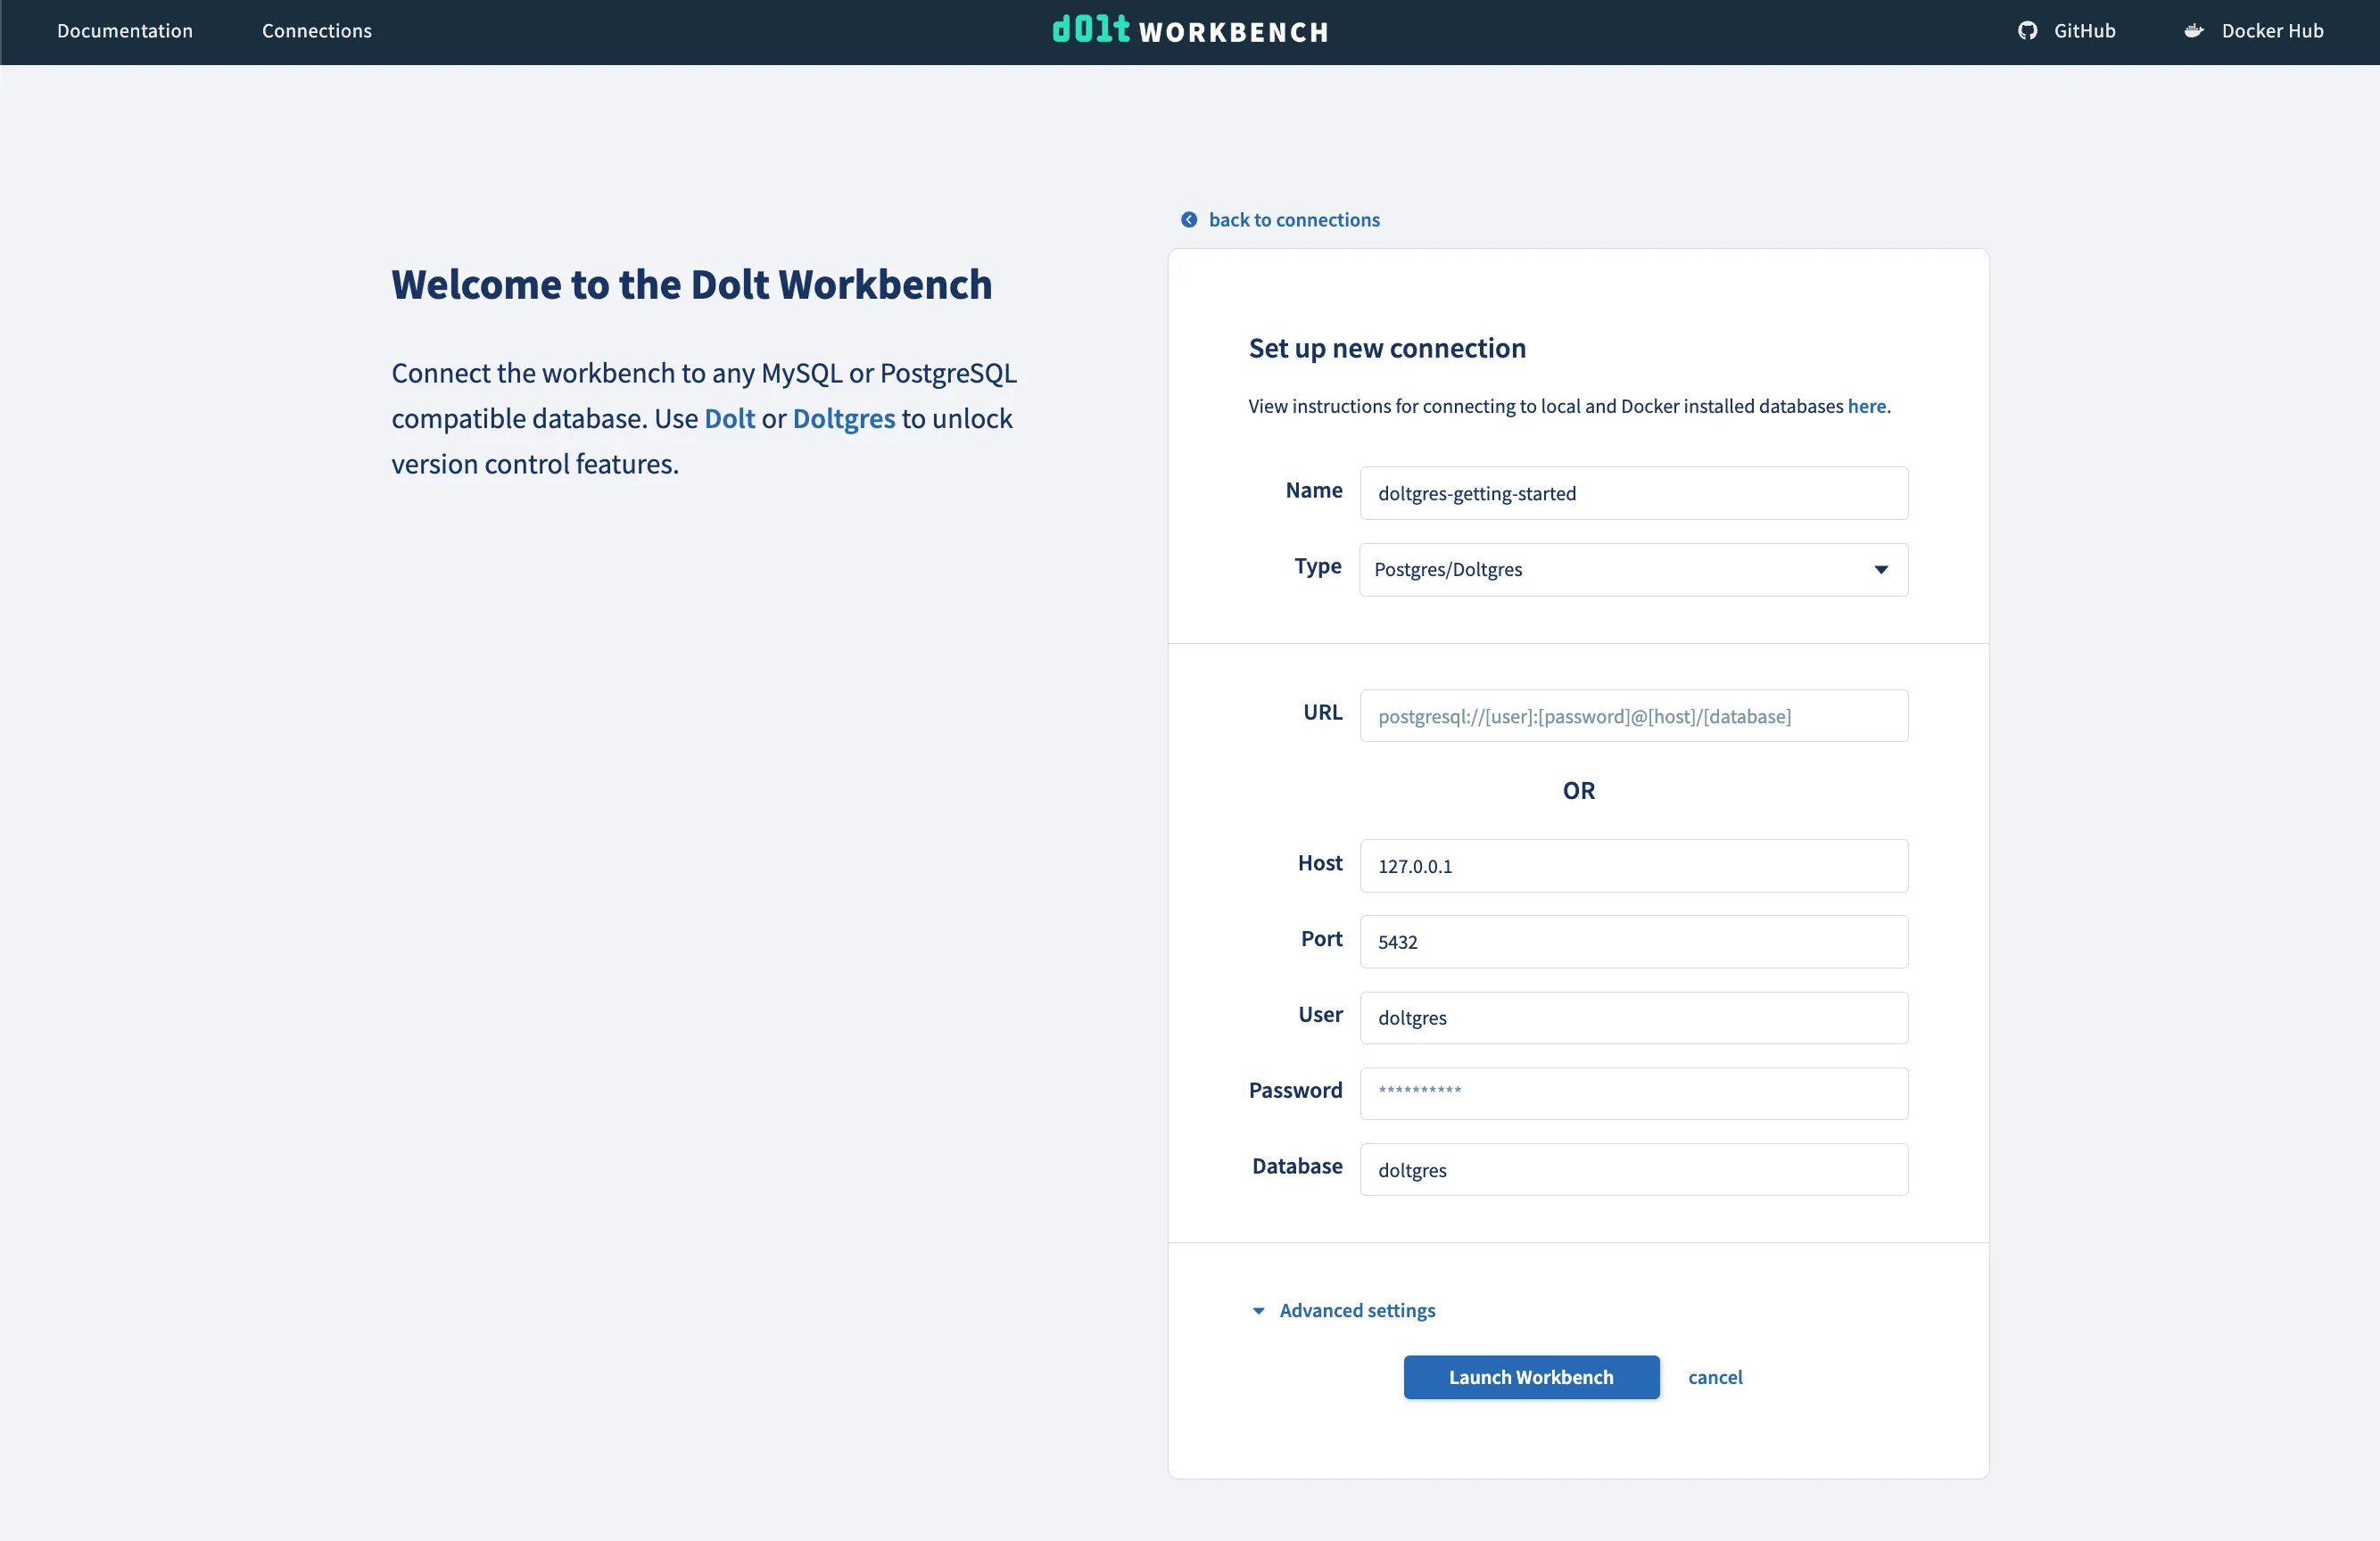This screenshot has height=1541, width=2380.
Task: Click the cancel link
Action: 1715,1377
